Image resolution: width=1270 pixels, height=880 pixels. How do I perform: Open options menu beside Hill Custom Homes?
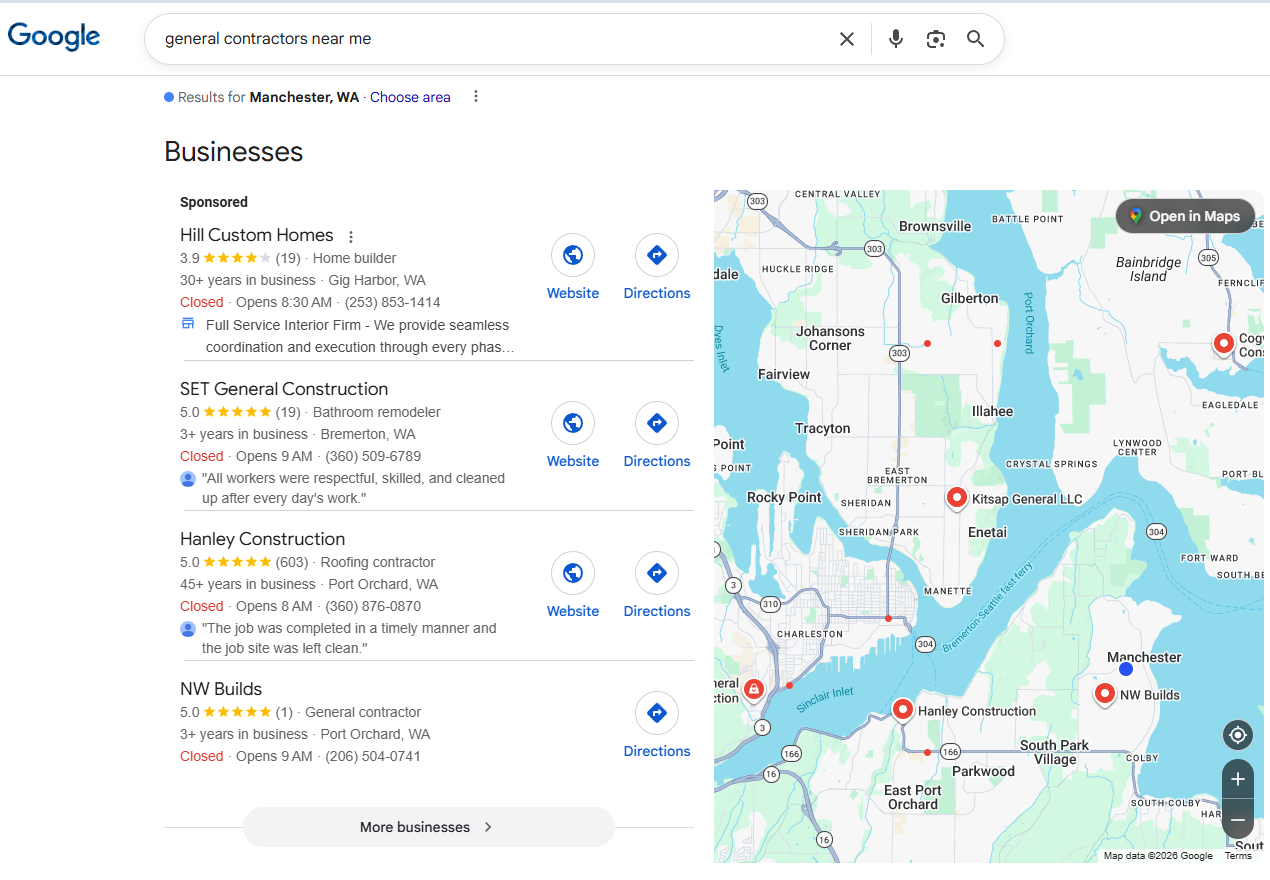pyautogui.click(x=351, y=237)
